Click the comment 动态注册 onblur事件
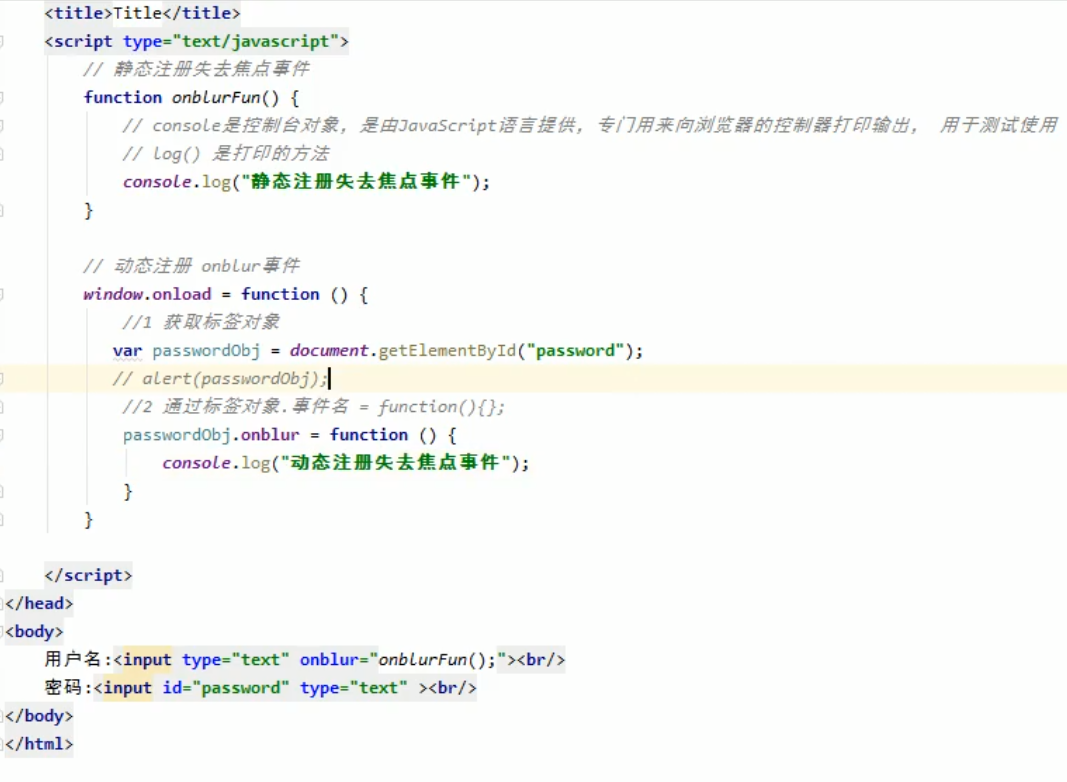The width and height of the screenshot is (1067, 782). click(191, 266)
